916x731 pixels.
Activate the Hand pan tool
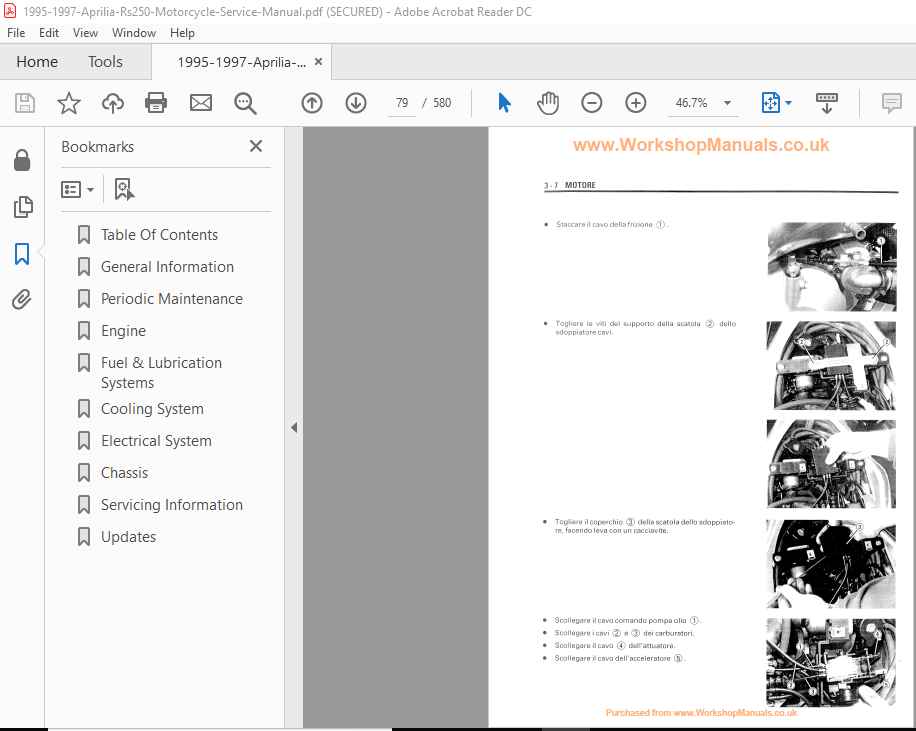pyautogui.click(x=548, y=103)
